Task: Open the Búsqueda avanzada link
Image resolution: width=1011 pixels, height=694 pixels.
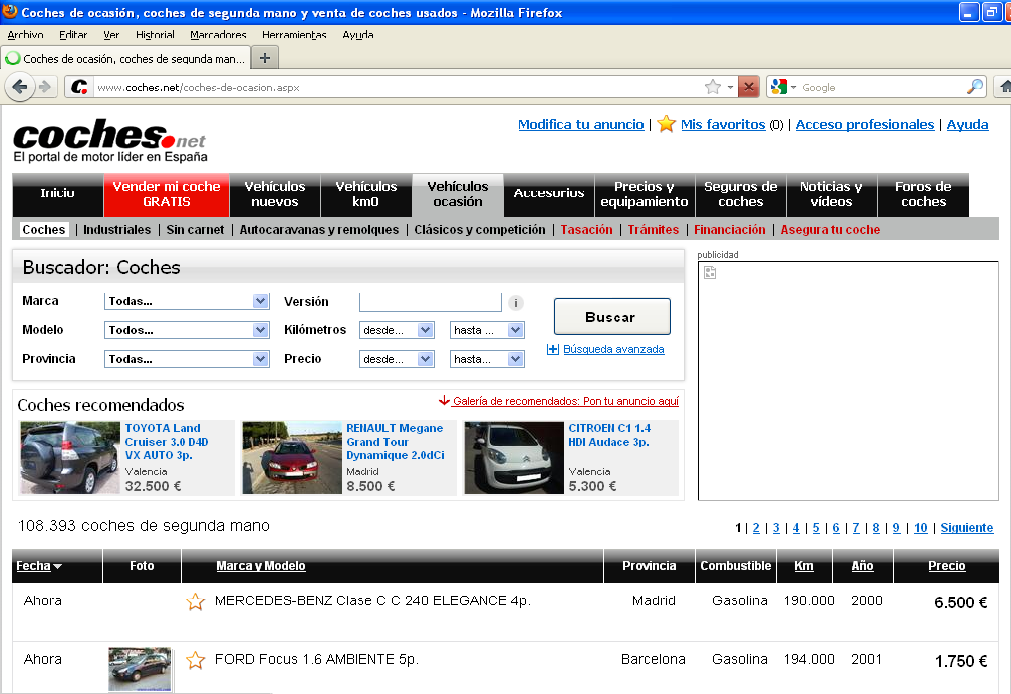Action: click(614, 350)
